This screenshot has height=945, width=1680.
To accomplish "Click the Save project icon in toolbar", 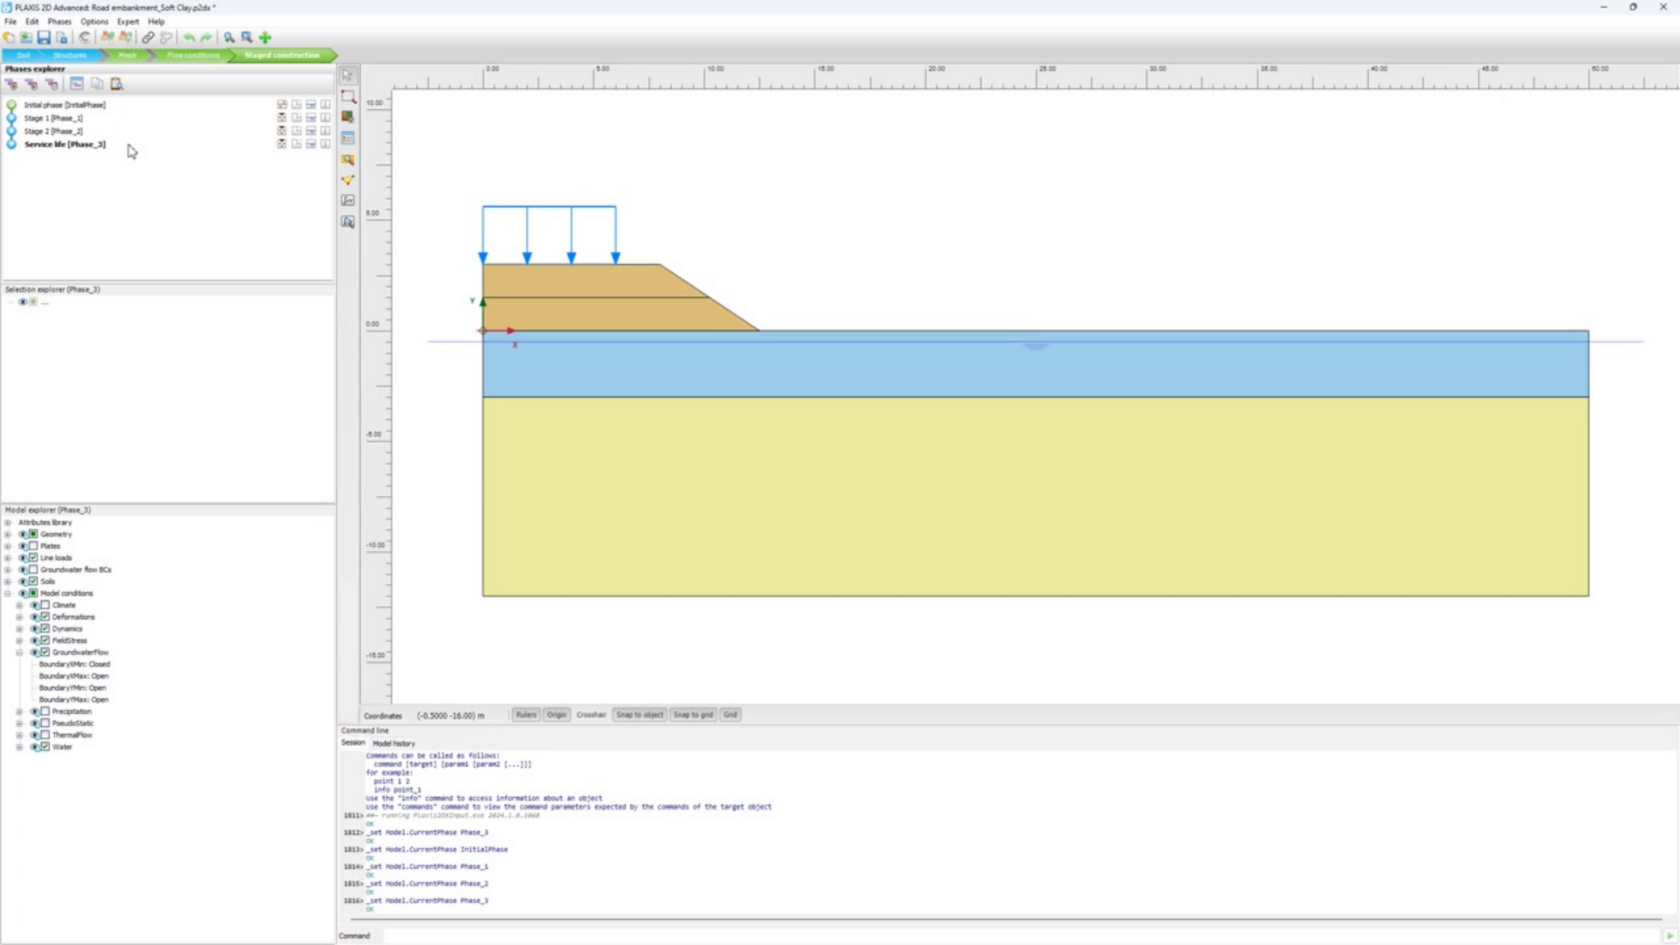I will [44, 37].
